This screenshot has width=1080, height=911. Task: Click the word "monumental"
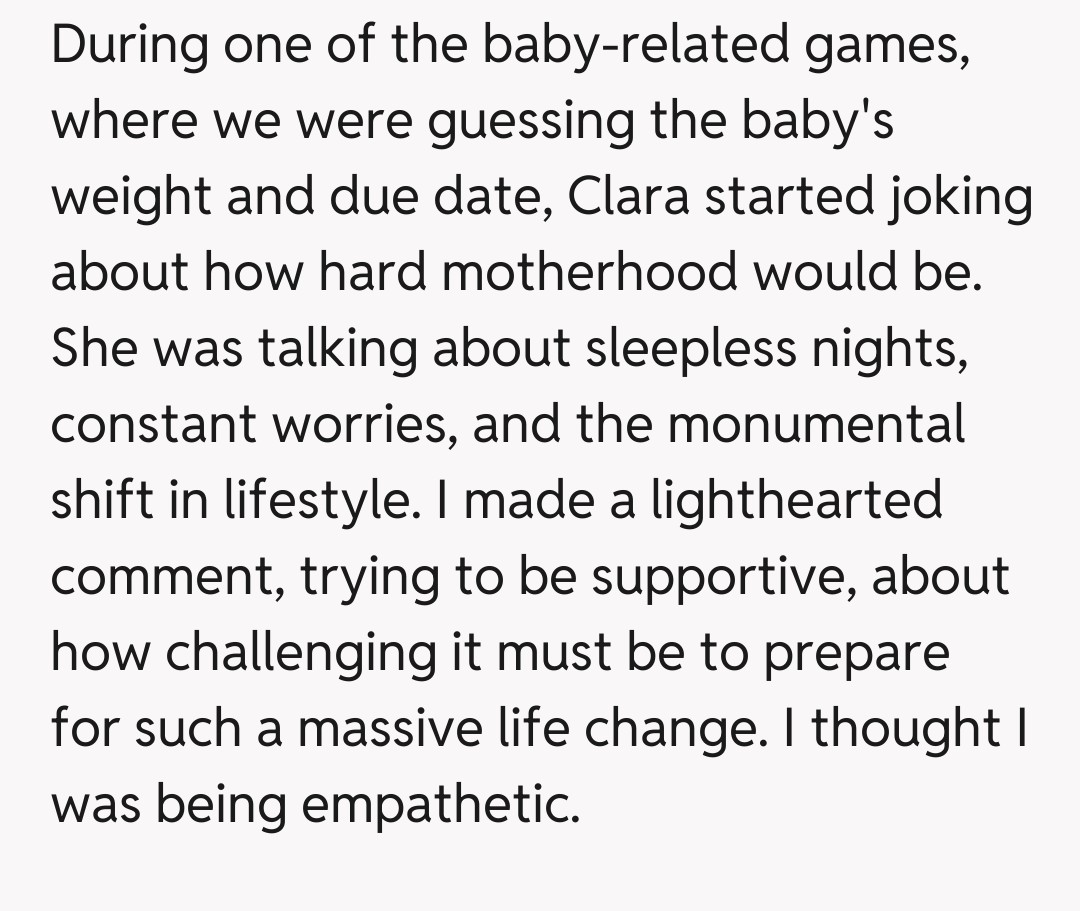817,424
